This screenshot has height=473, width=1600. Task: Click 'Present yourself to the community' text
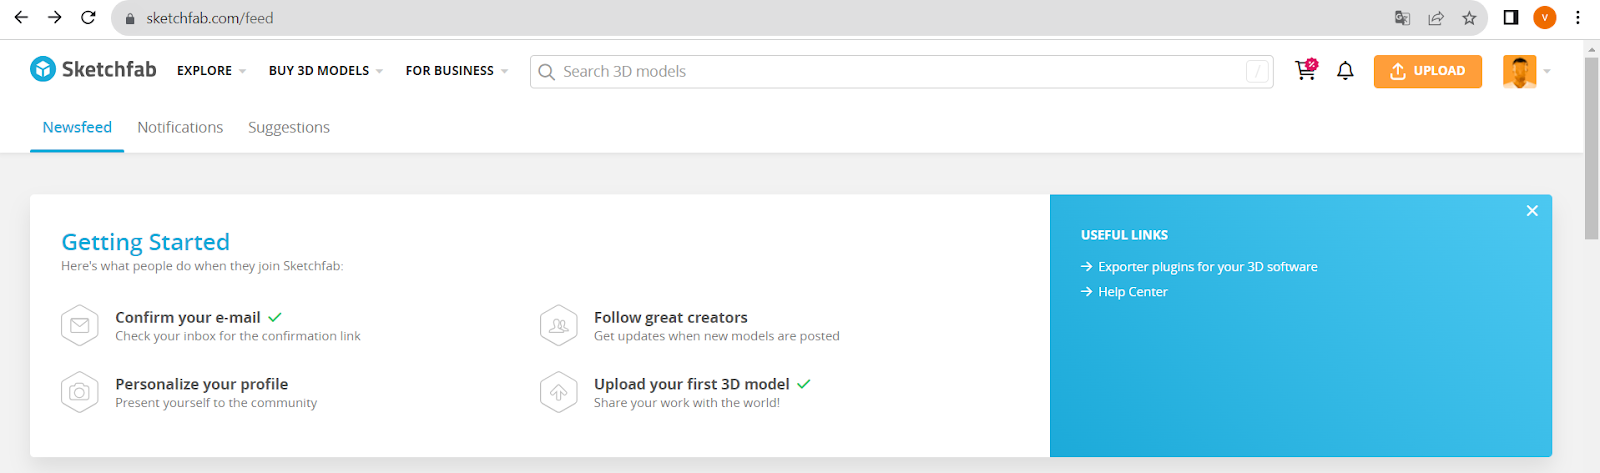tap(216, 403)
